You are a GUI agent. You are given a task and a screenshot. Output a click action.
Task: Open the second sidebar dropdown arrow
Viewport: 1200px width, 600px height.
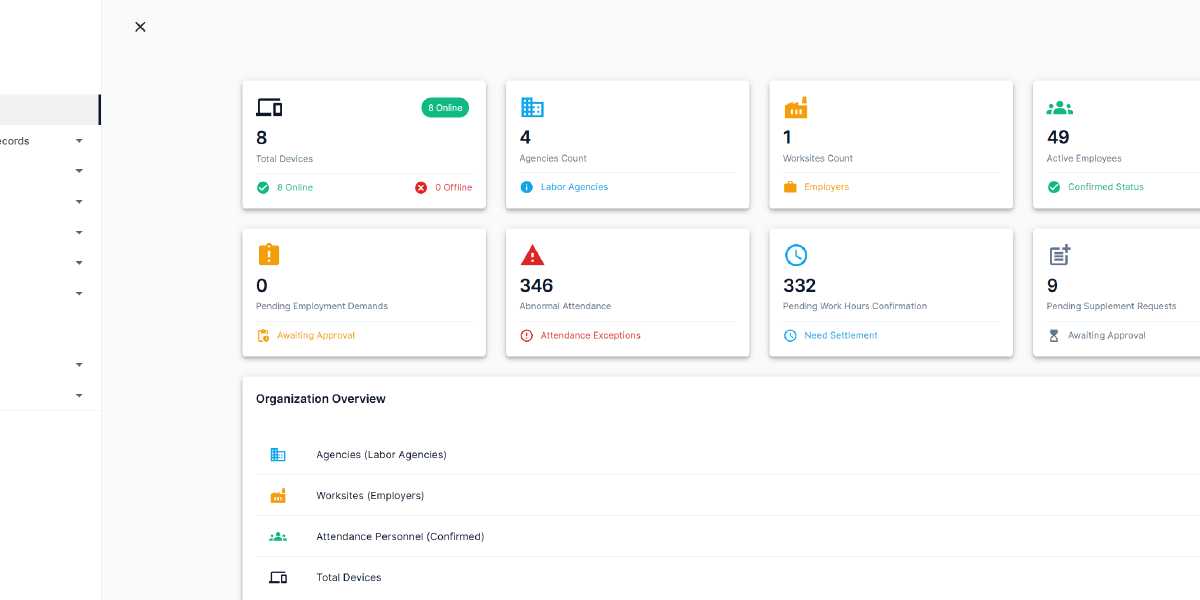tap(79, 171)
